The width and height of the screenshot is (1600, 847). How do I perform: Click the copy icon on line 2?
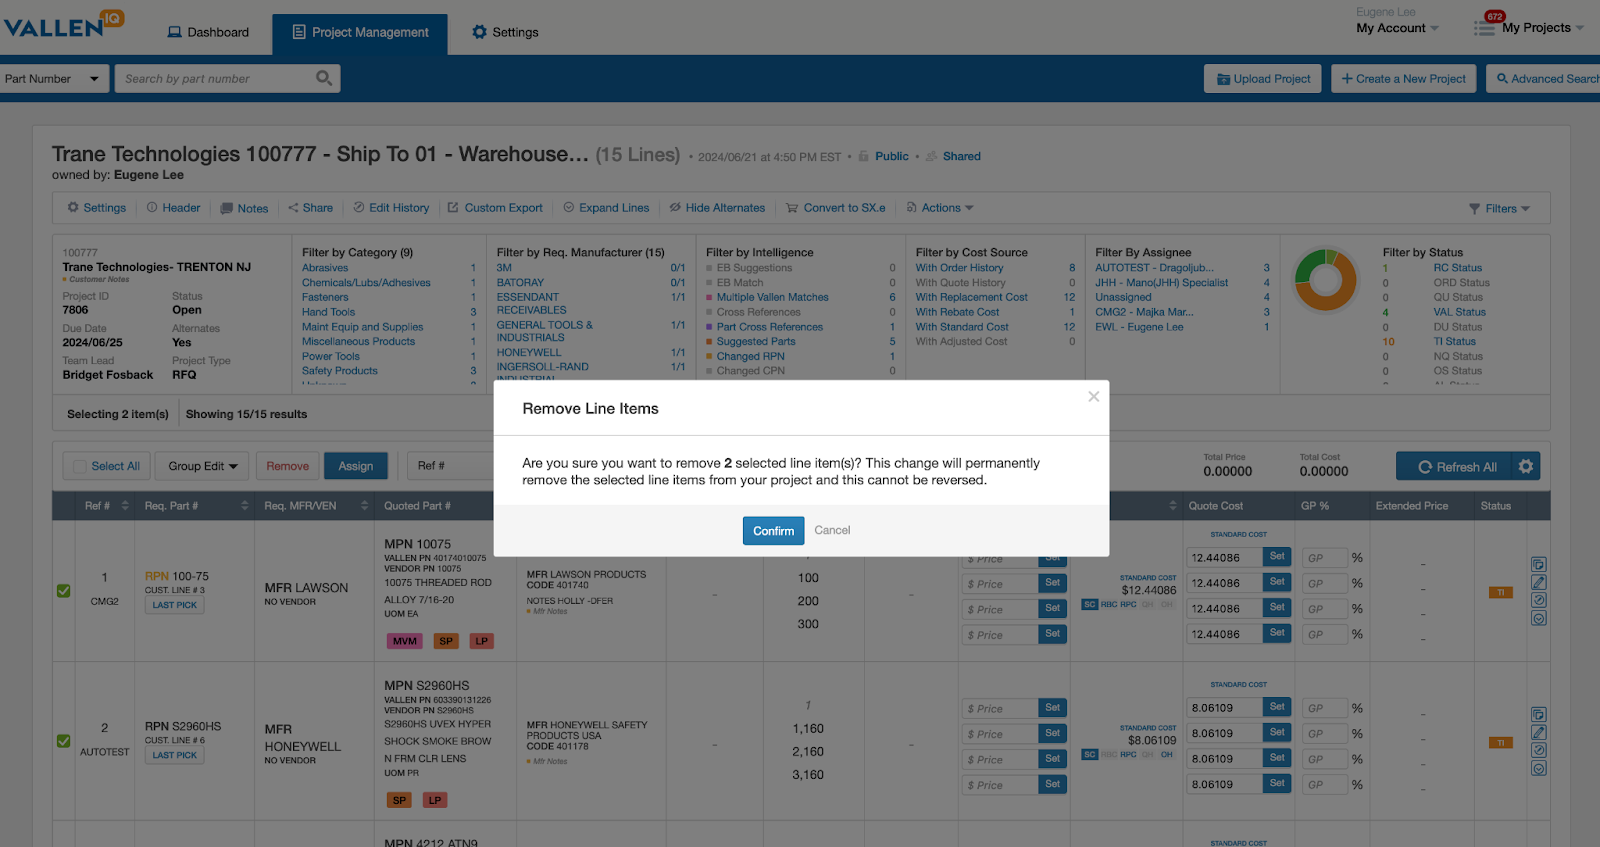click(x=1539, y=715)
